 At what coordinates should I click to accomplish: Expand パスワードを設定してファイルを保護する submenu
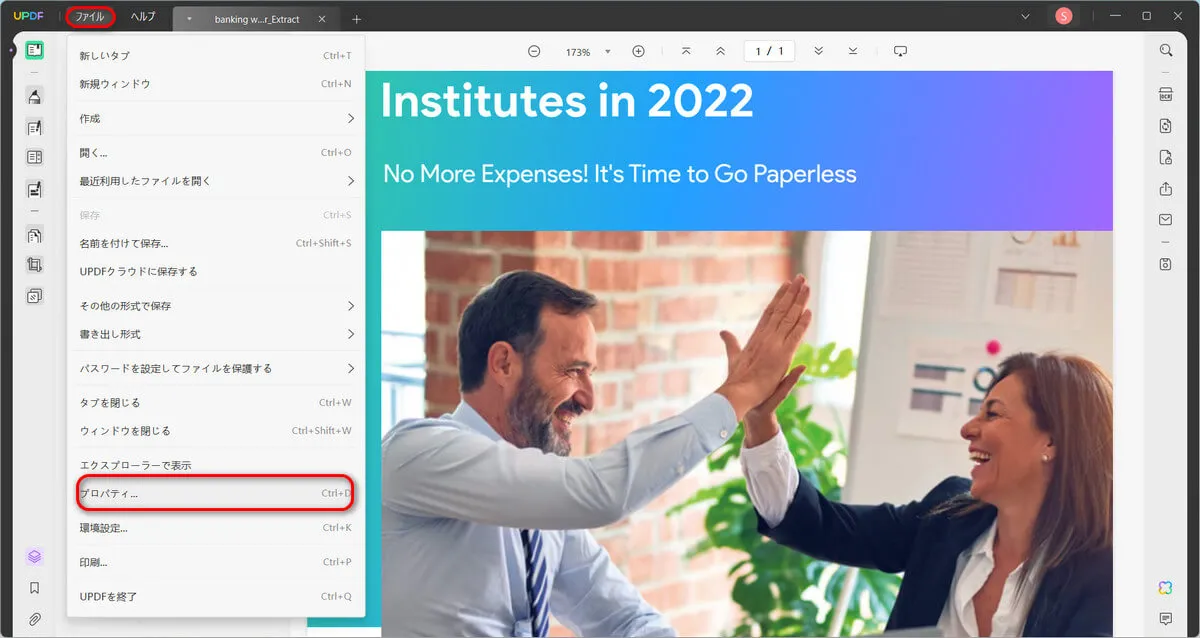[217, 368]
